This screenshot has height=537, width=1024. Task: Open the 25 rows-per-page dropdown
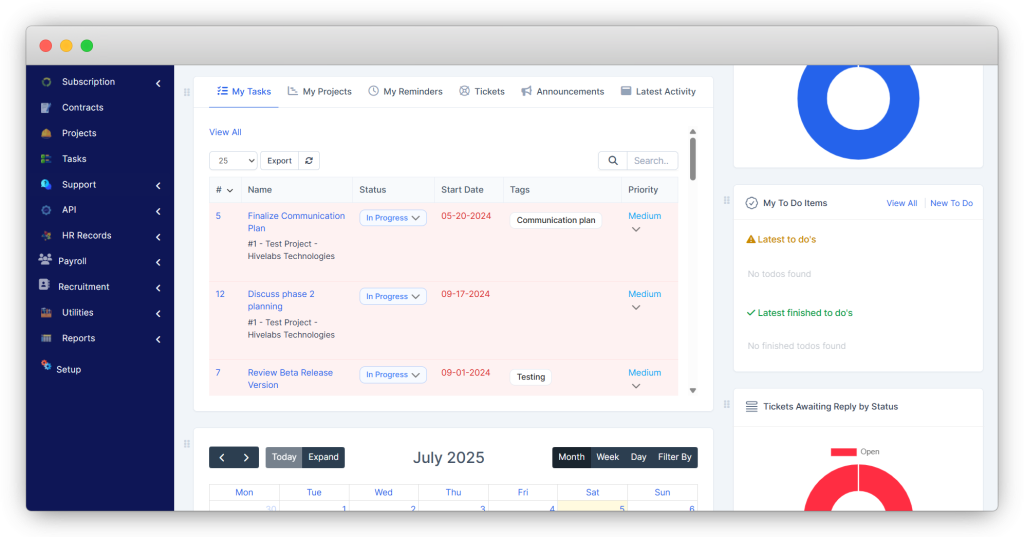tap(233, 161)
